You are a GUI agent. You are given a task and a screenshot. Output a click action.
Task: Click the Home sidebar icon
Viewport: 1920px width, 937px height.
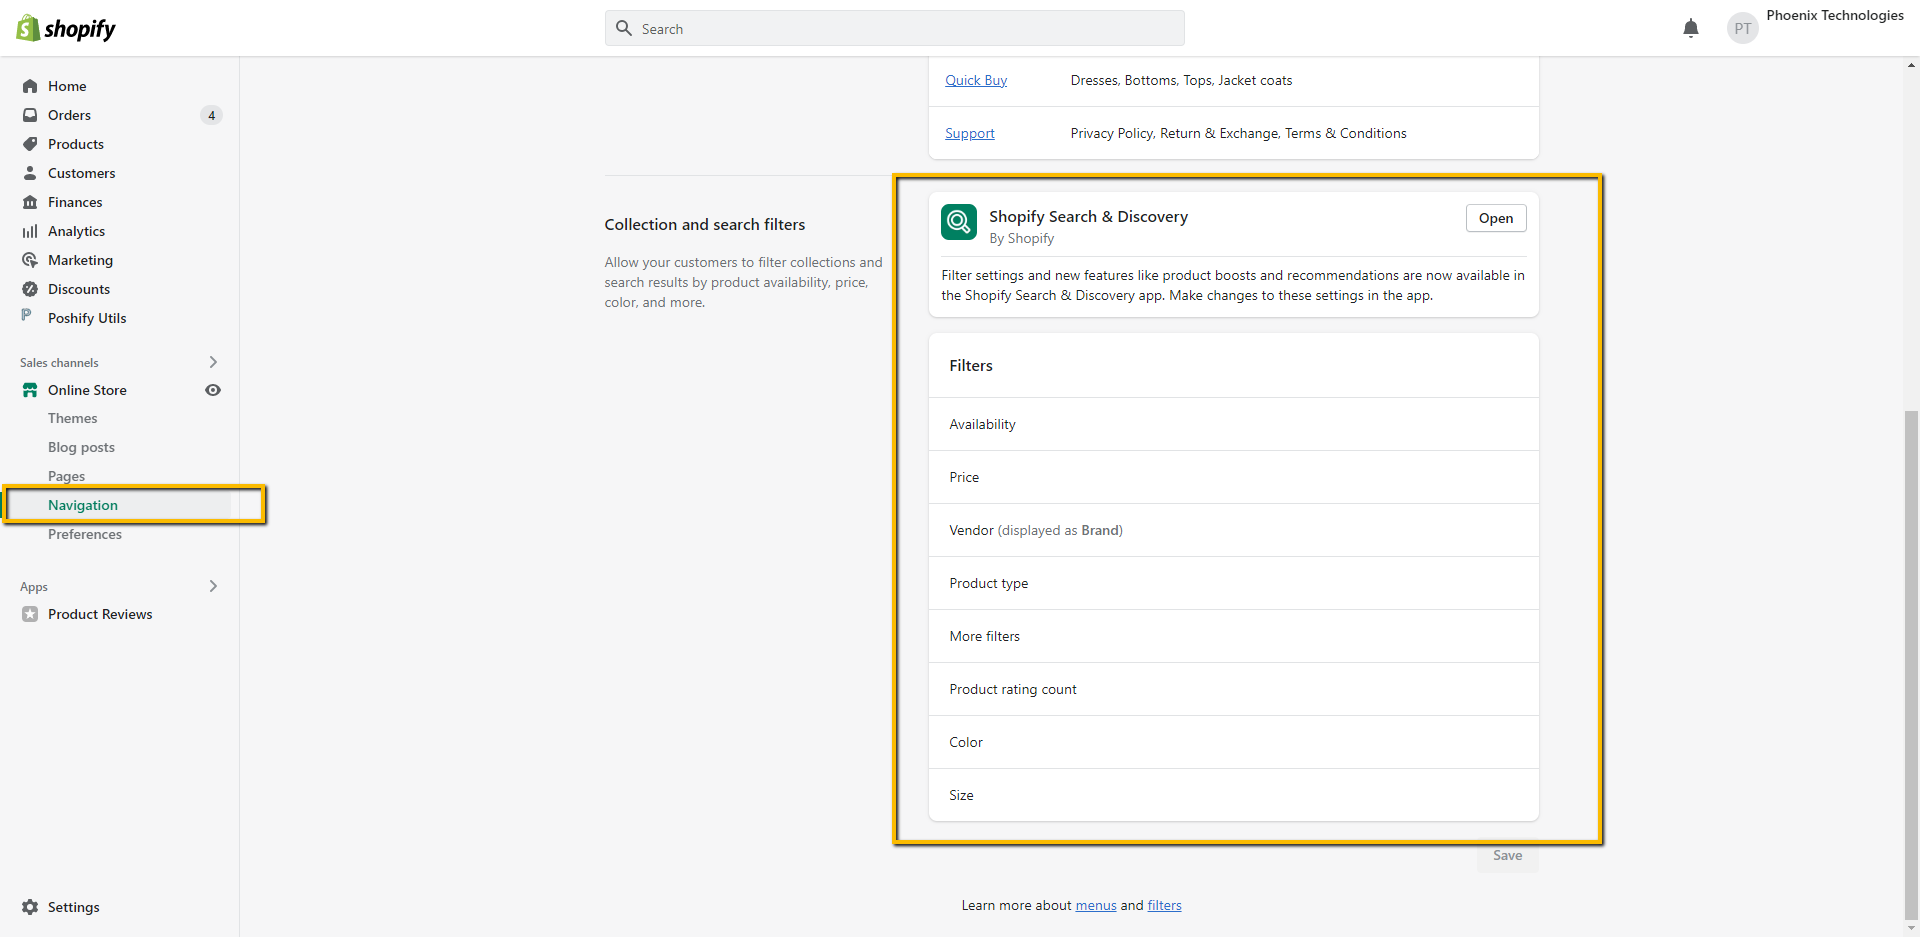pos(30,86)
